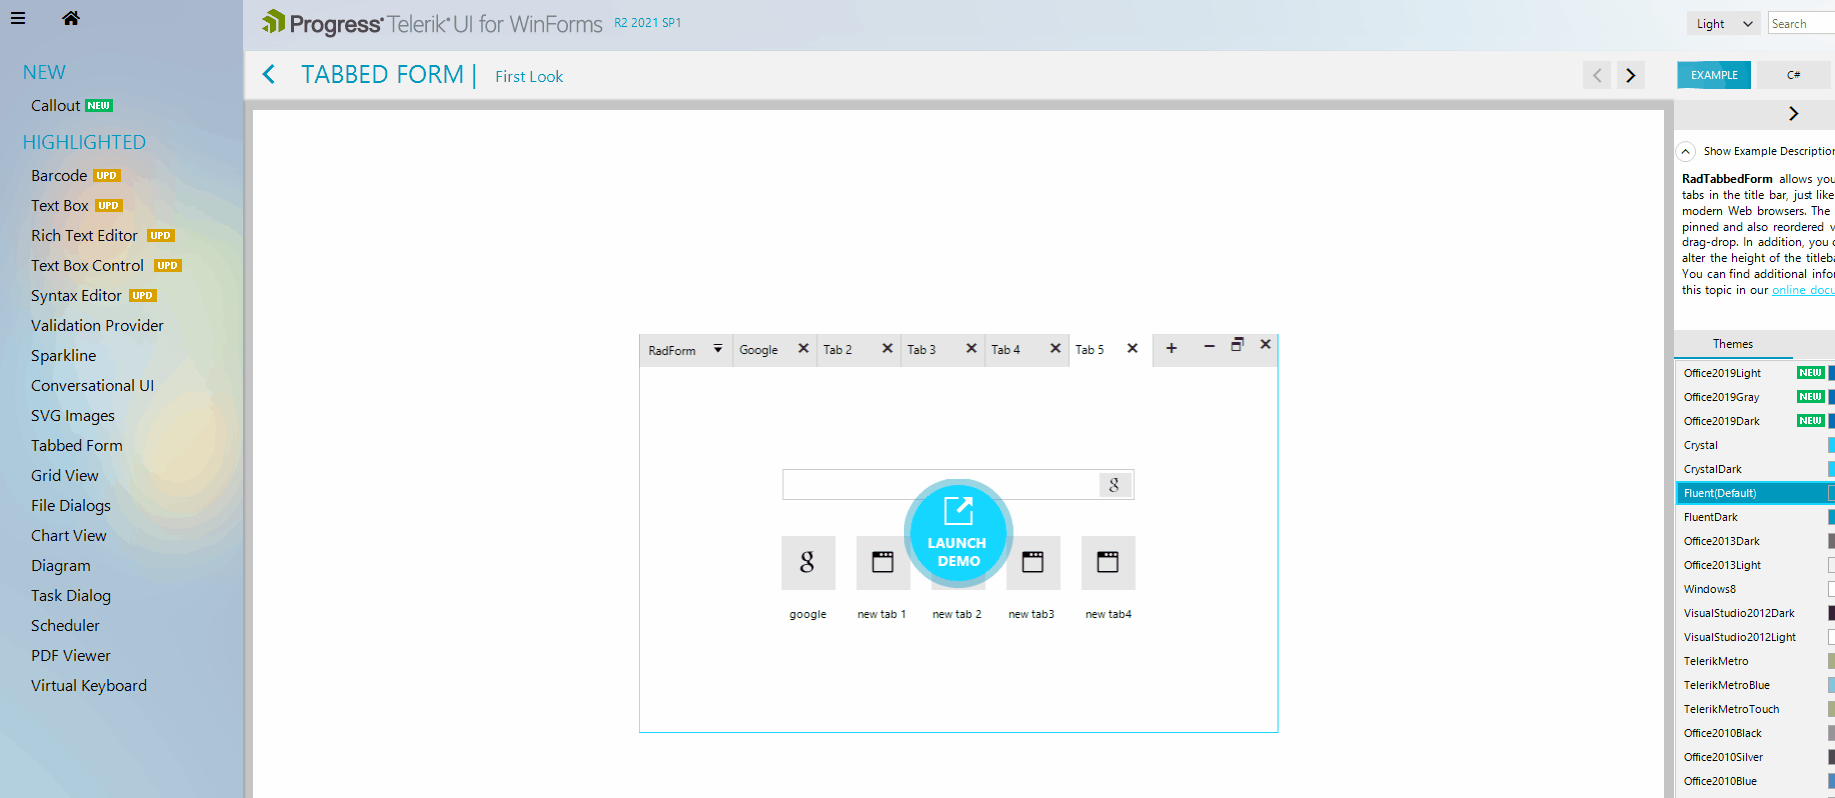Image resolution: width=1835 pixels, height=798 pixels.
Task: Launch the demo
Action: (x=958, y=533)
